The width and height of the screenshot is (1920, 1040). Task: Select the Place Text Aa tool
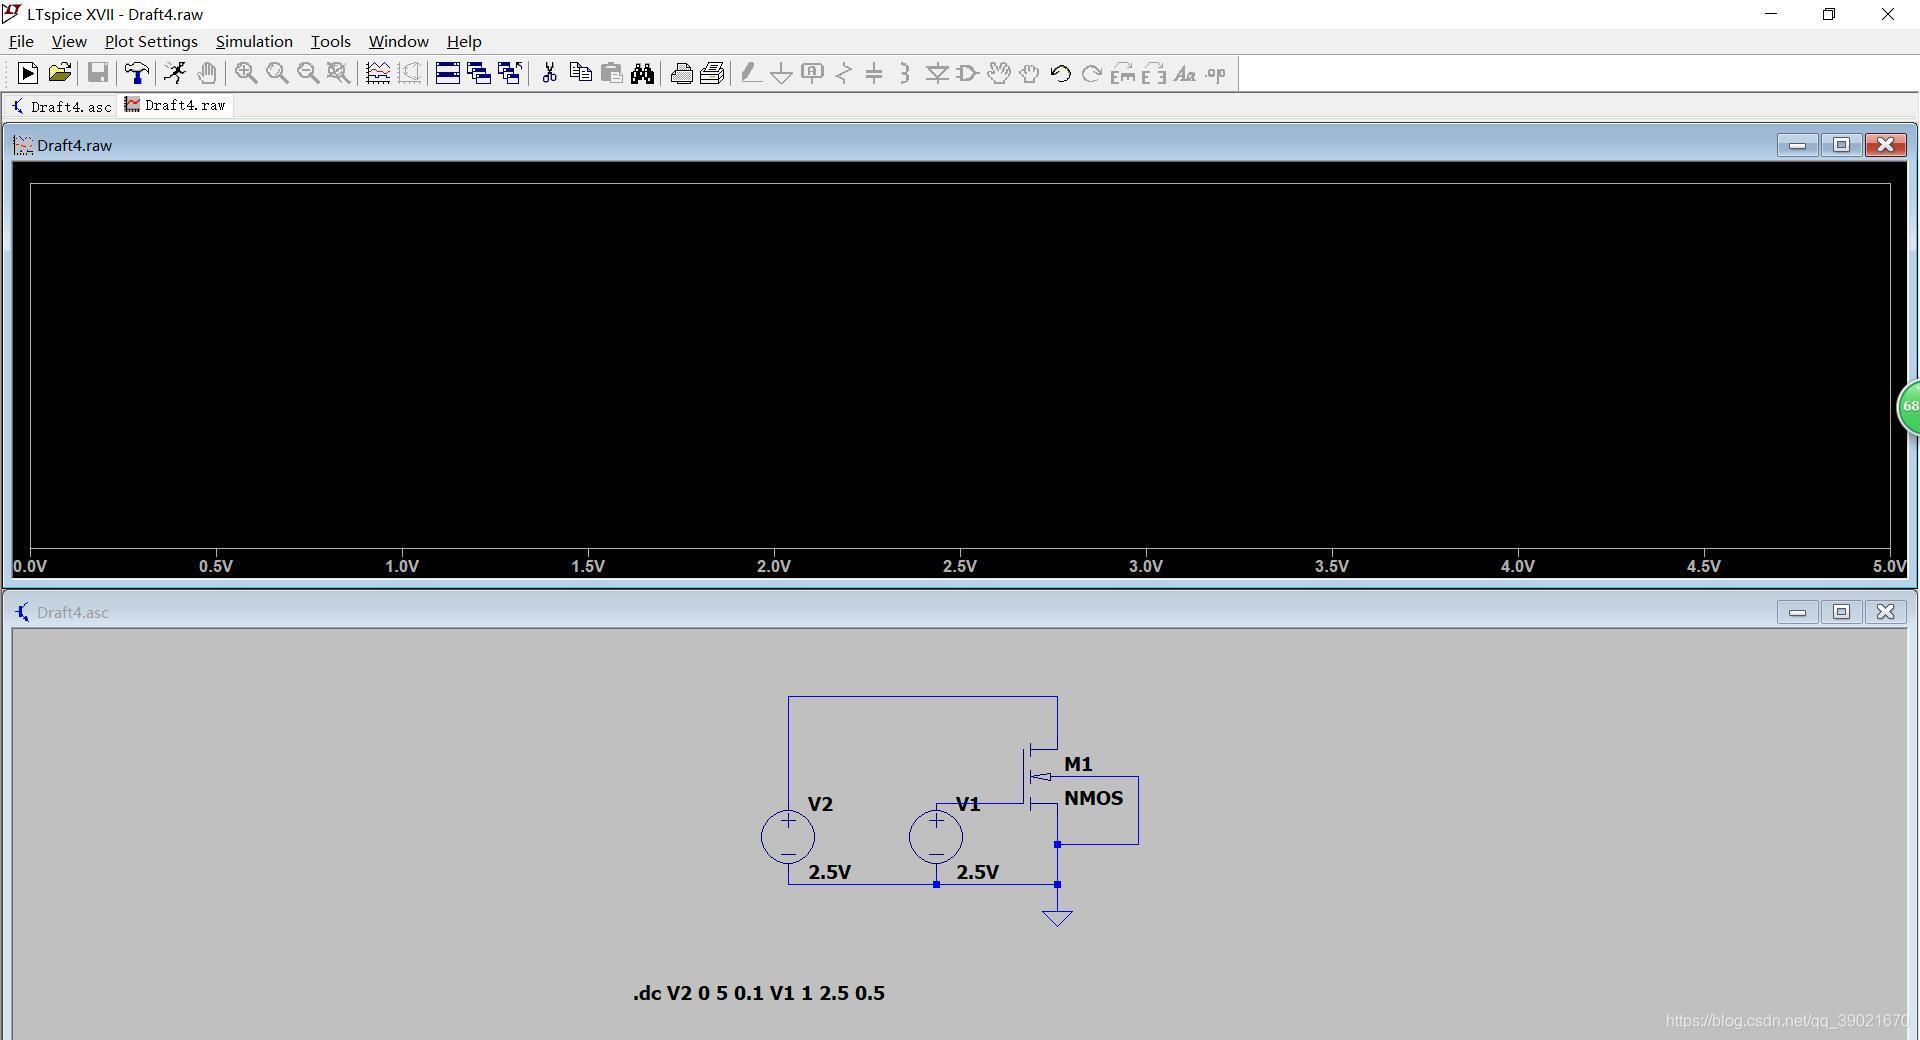pos(1185,73)
